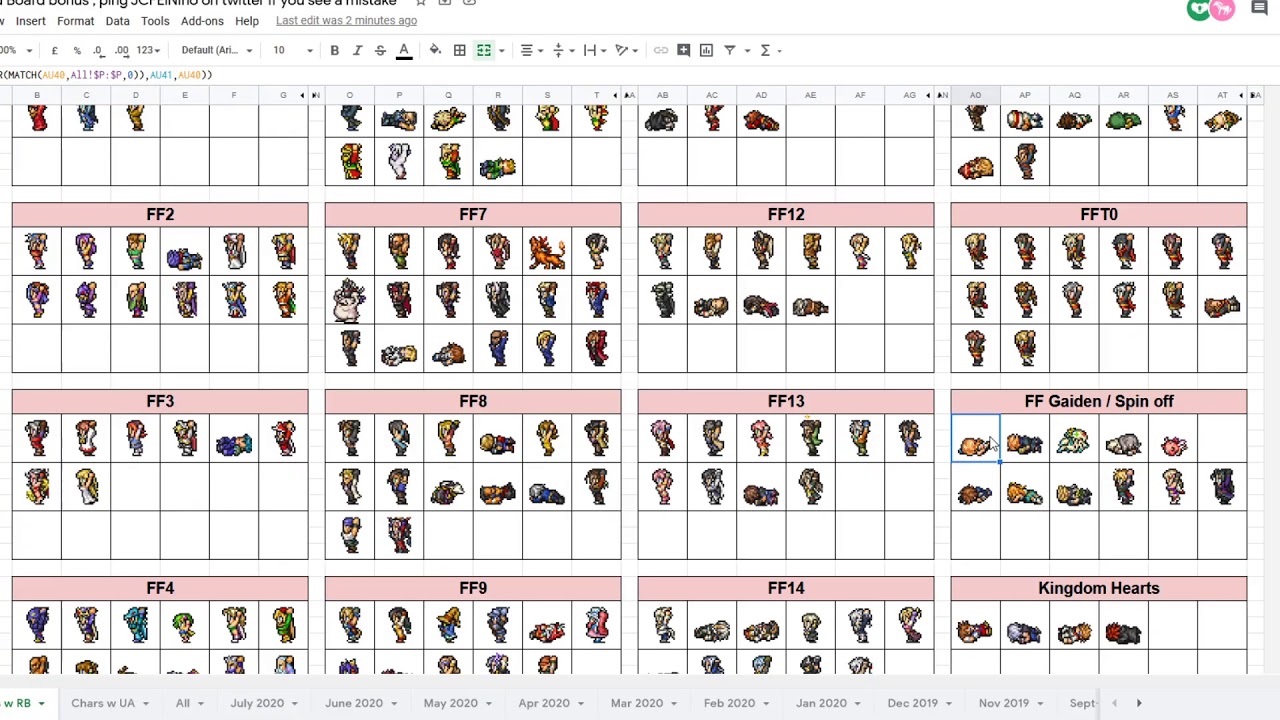Increase decimal places
The height and width of the screenshot is (720, 1280).
click(122, 50)
